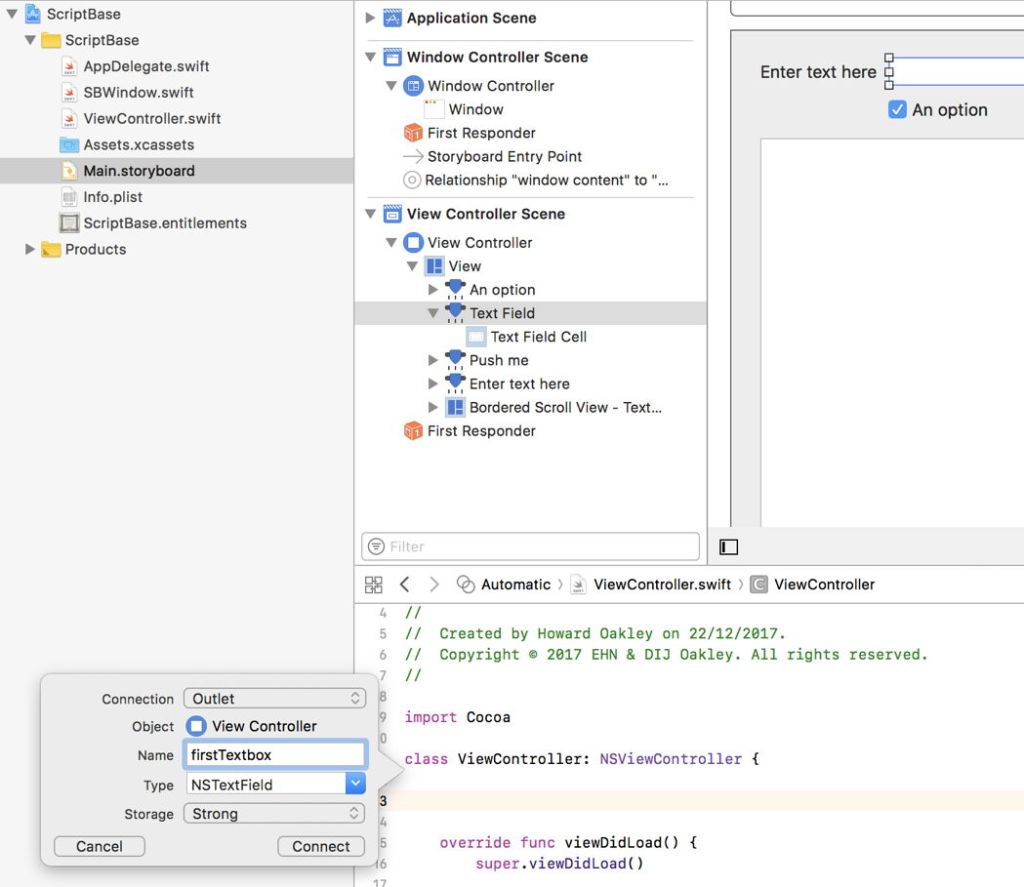1024x887 pixels.
Task: Click the related items grid icon
Action: 373,585
